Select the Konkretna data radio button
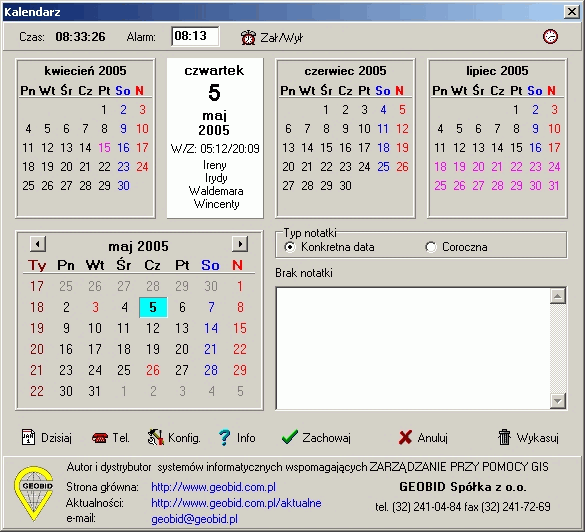585x532 pixels. [290, 247]
